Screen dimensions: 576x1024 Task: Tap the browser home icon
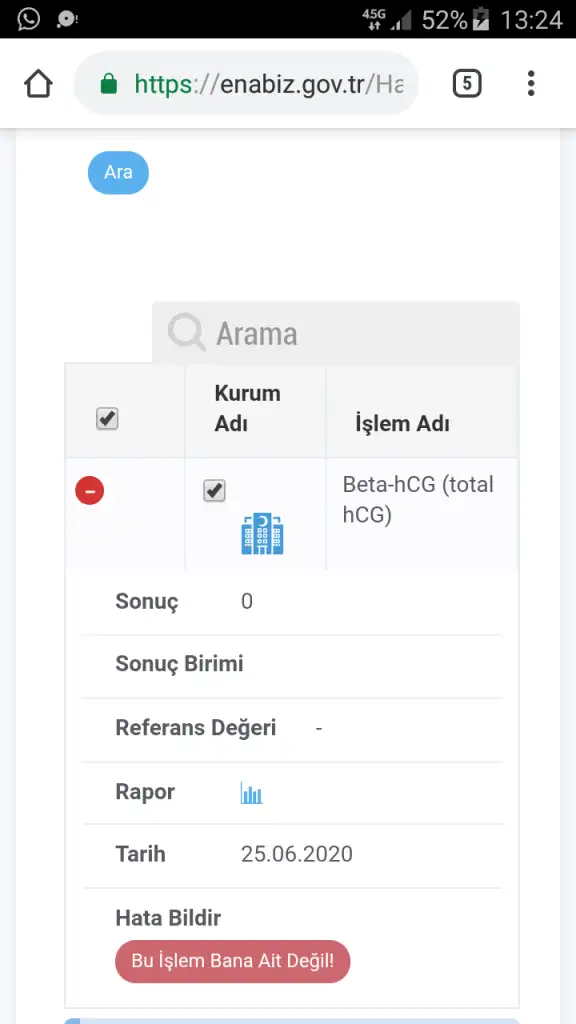[38, 84]
